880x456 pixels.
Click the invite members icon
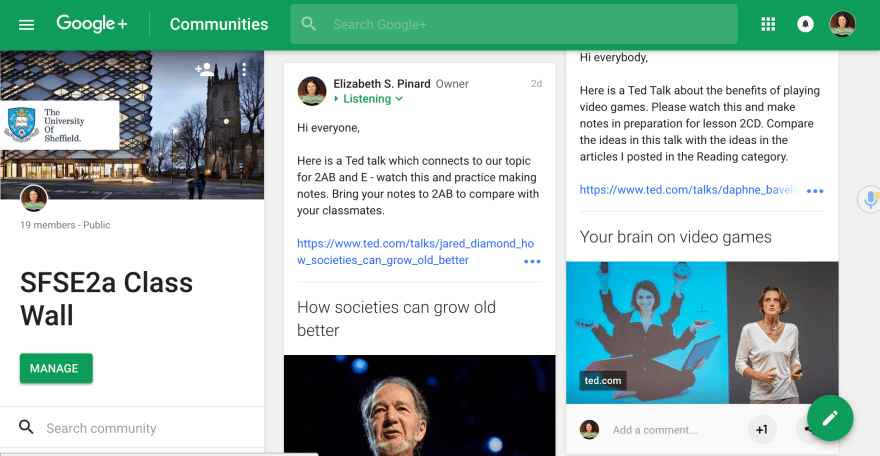[x=205, y=69]
